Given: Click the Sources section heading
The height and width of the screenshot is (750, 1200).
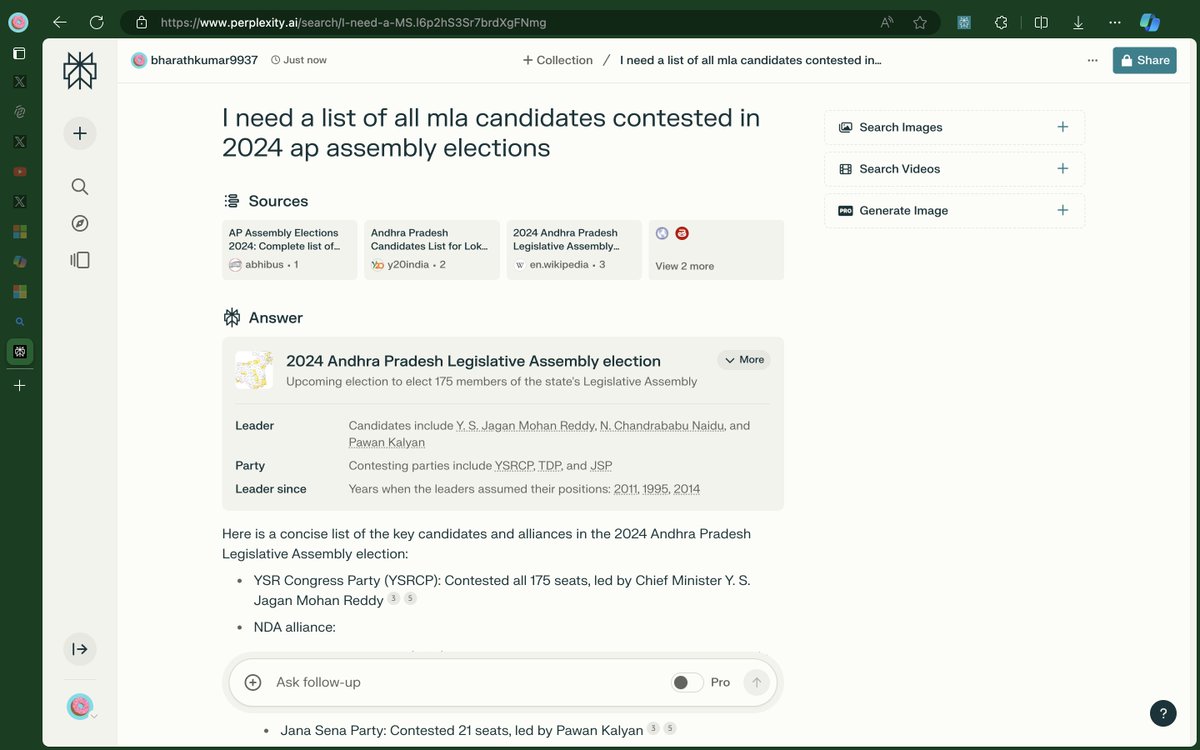Looking at the screenshot, I should pos(266,201).
